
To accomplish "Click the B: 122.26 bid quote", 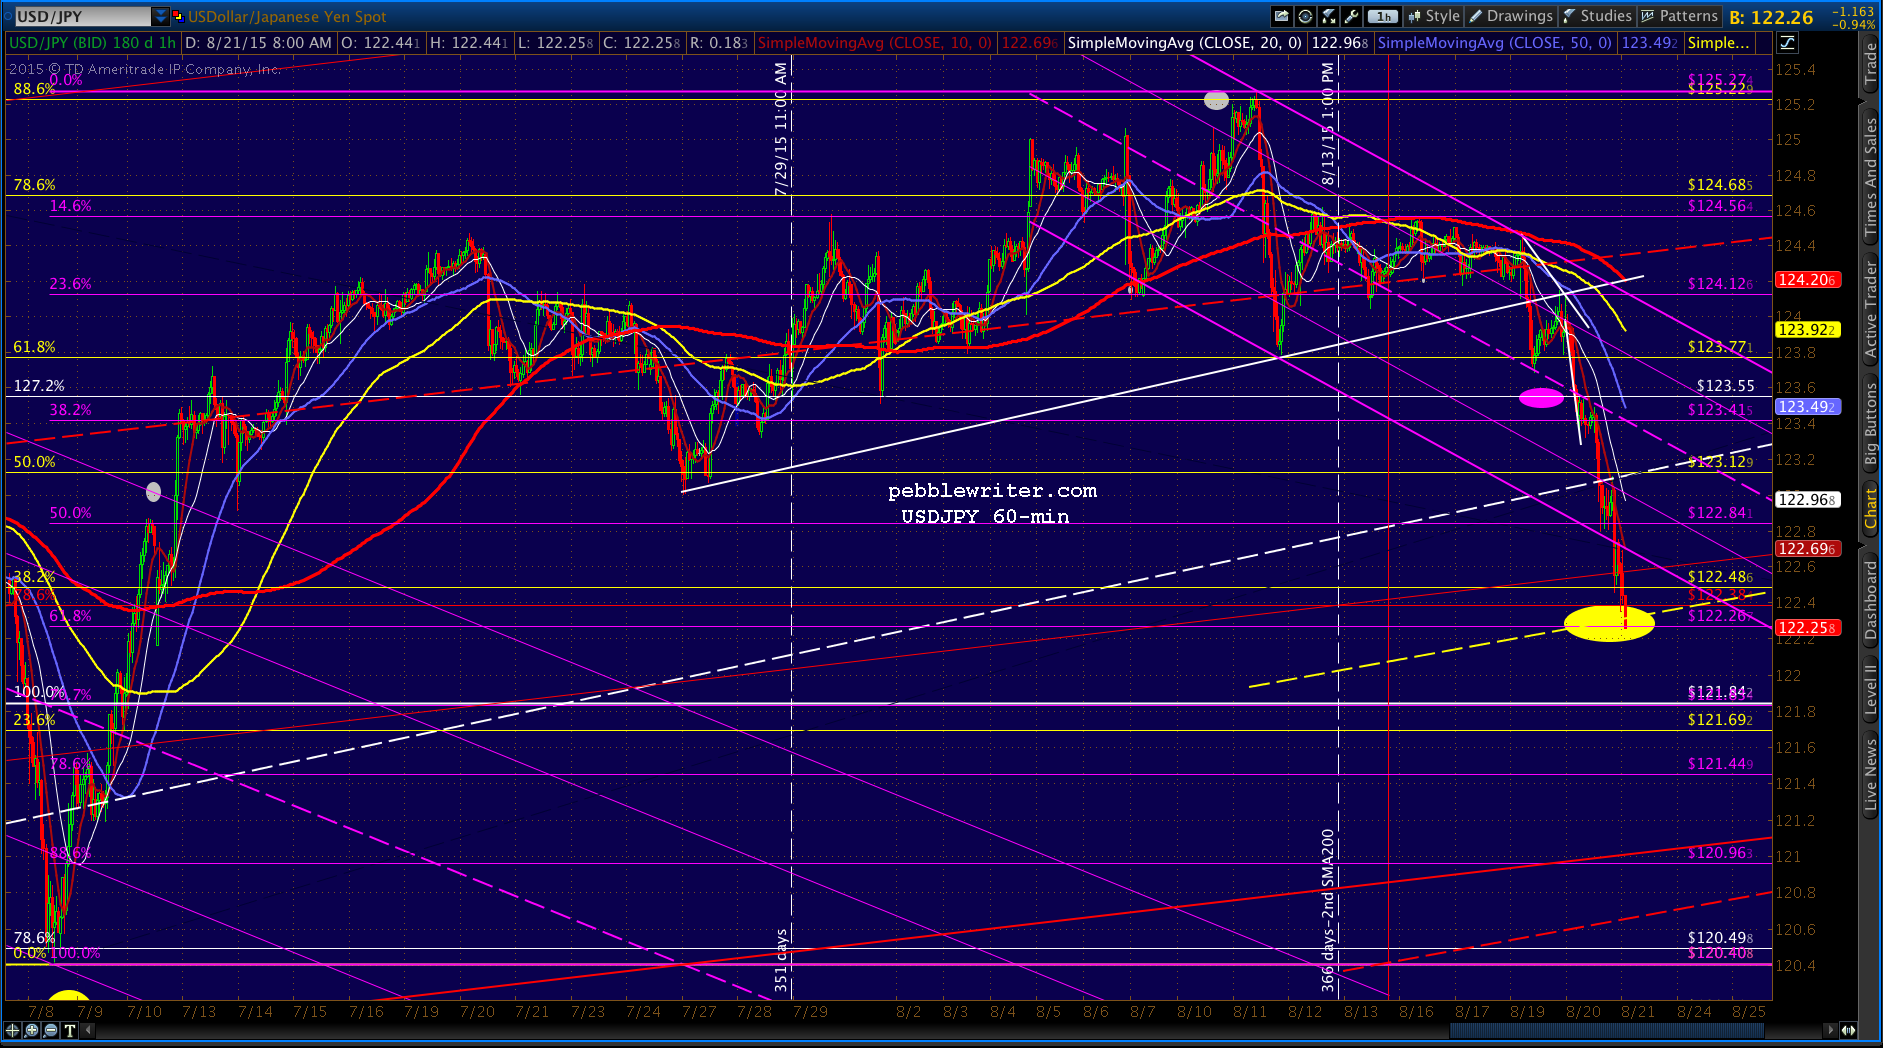I will [1771, 17].
